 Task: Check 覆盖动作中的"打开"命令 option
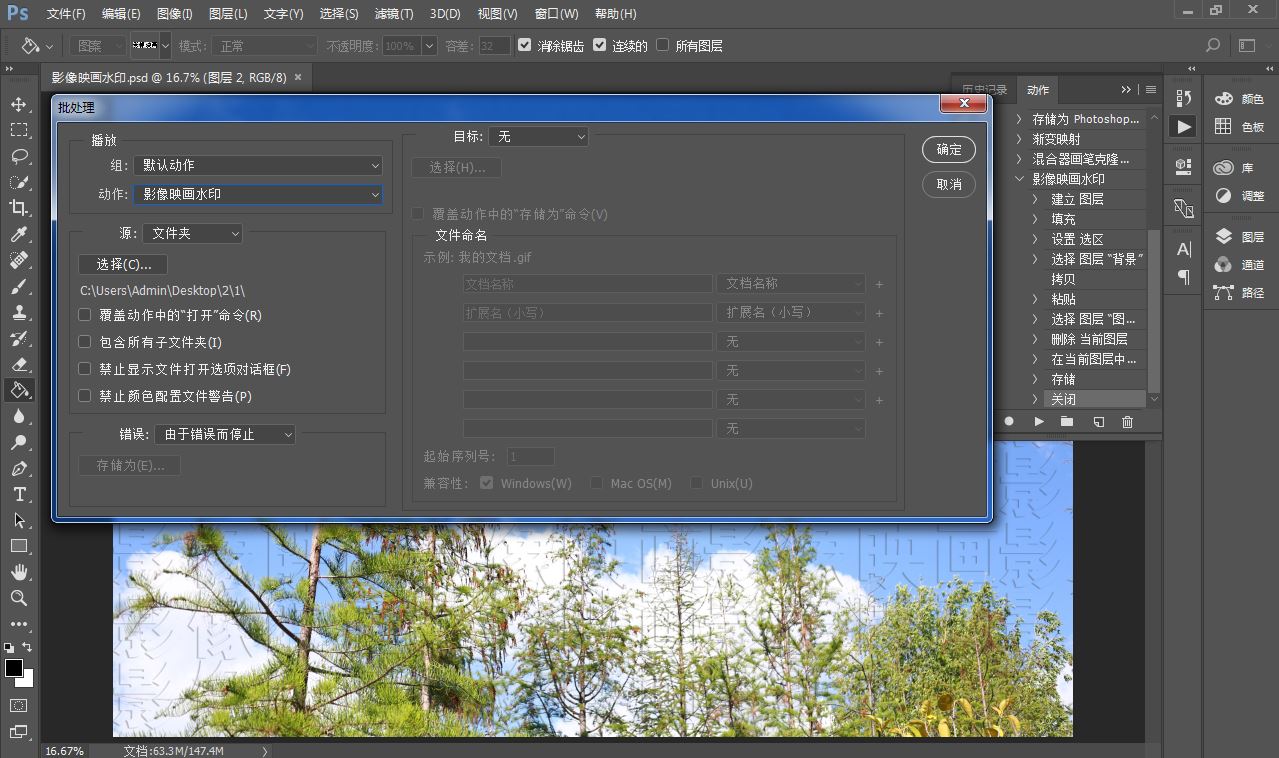tap(85, 315)
